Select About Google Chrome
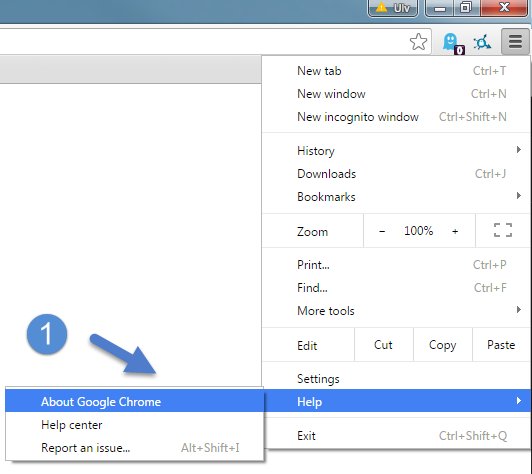Screen dimensions: 532x474 pos(134,402)
